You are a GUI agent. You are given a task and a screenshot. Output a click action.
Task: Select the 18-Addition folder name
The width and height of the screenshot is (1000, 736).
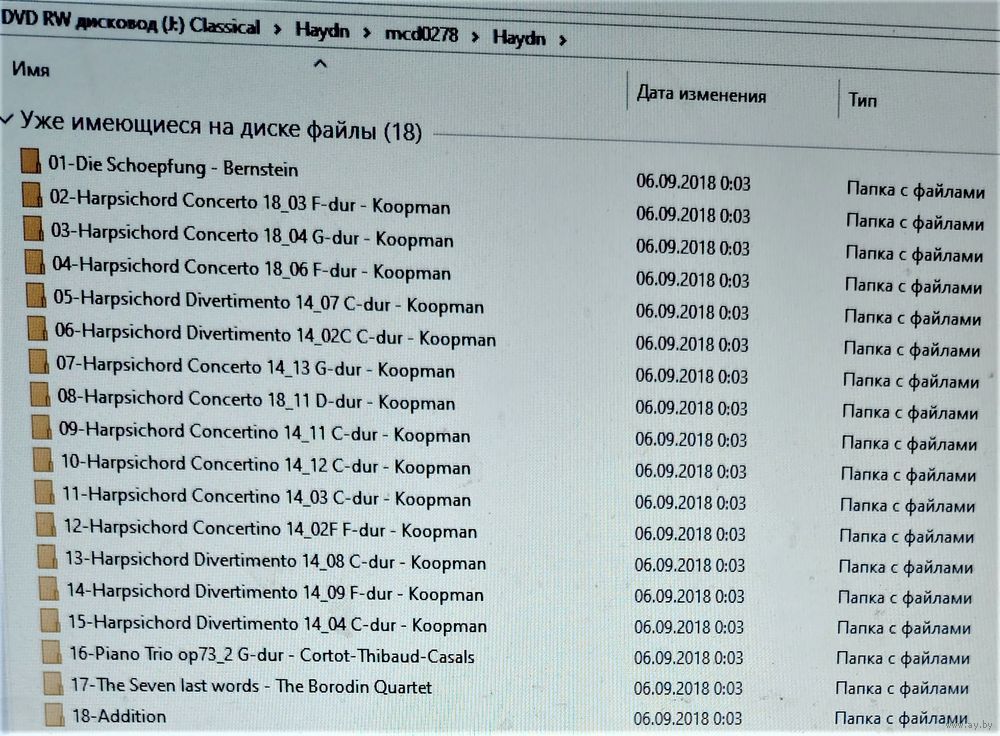click(x=119, y=716)
